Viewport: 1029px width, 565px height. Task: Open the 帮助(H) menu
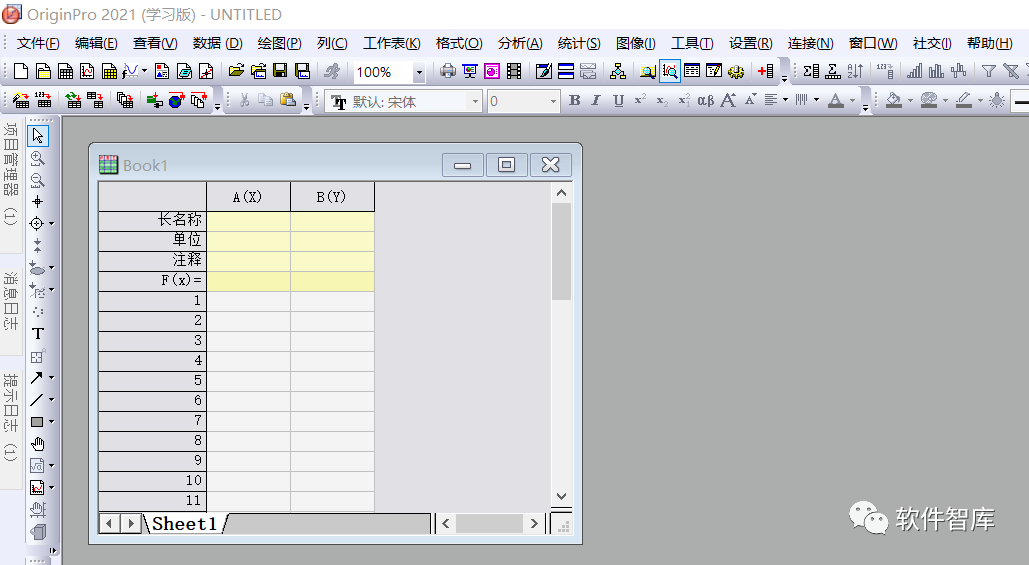coord(990,43)
